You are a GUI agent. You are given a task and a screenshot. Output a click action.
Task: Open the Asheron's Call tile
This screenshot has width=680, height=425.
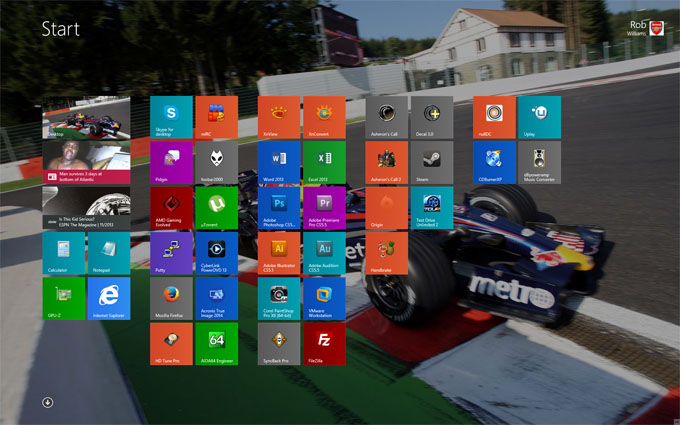(x=387, y=118)
